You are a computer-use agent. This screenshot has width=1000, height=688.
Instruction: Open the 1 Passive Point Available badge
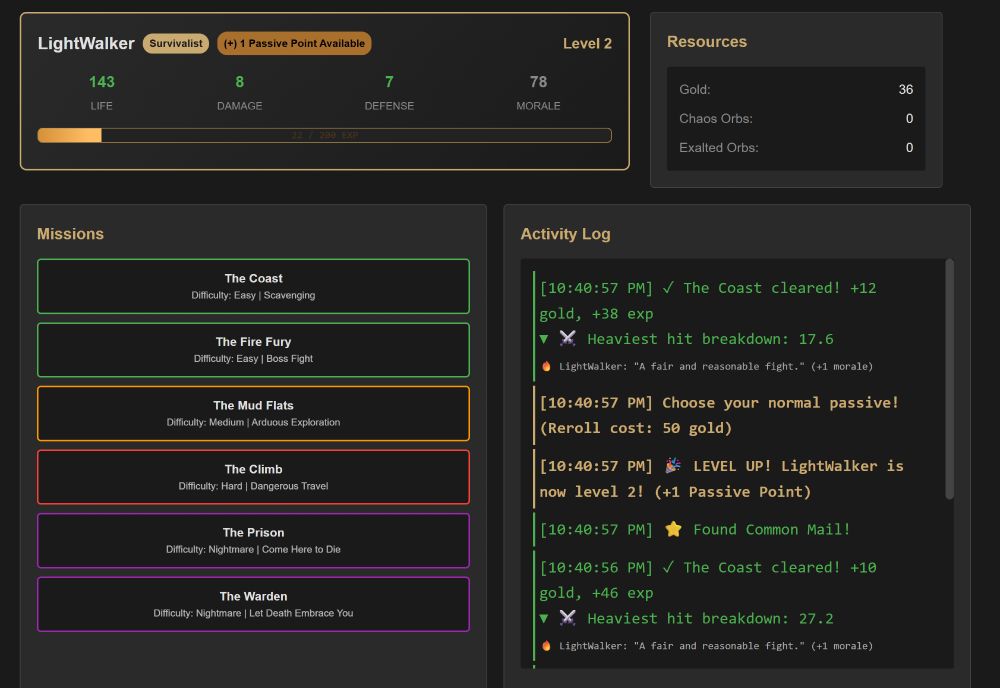(x=294, y=43)
